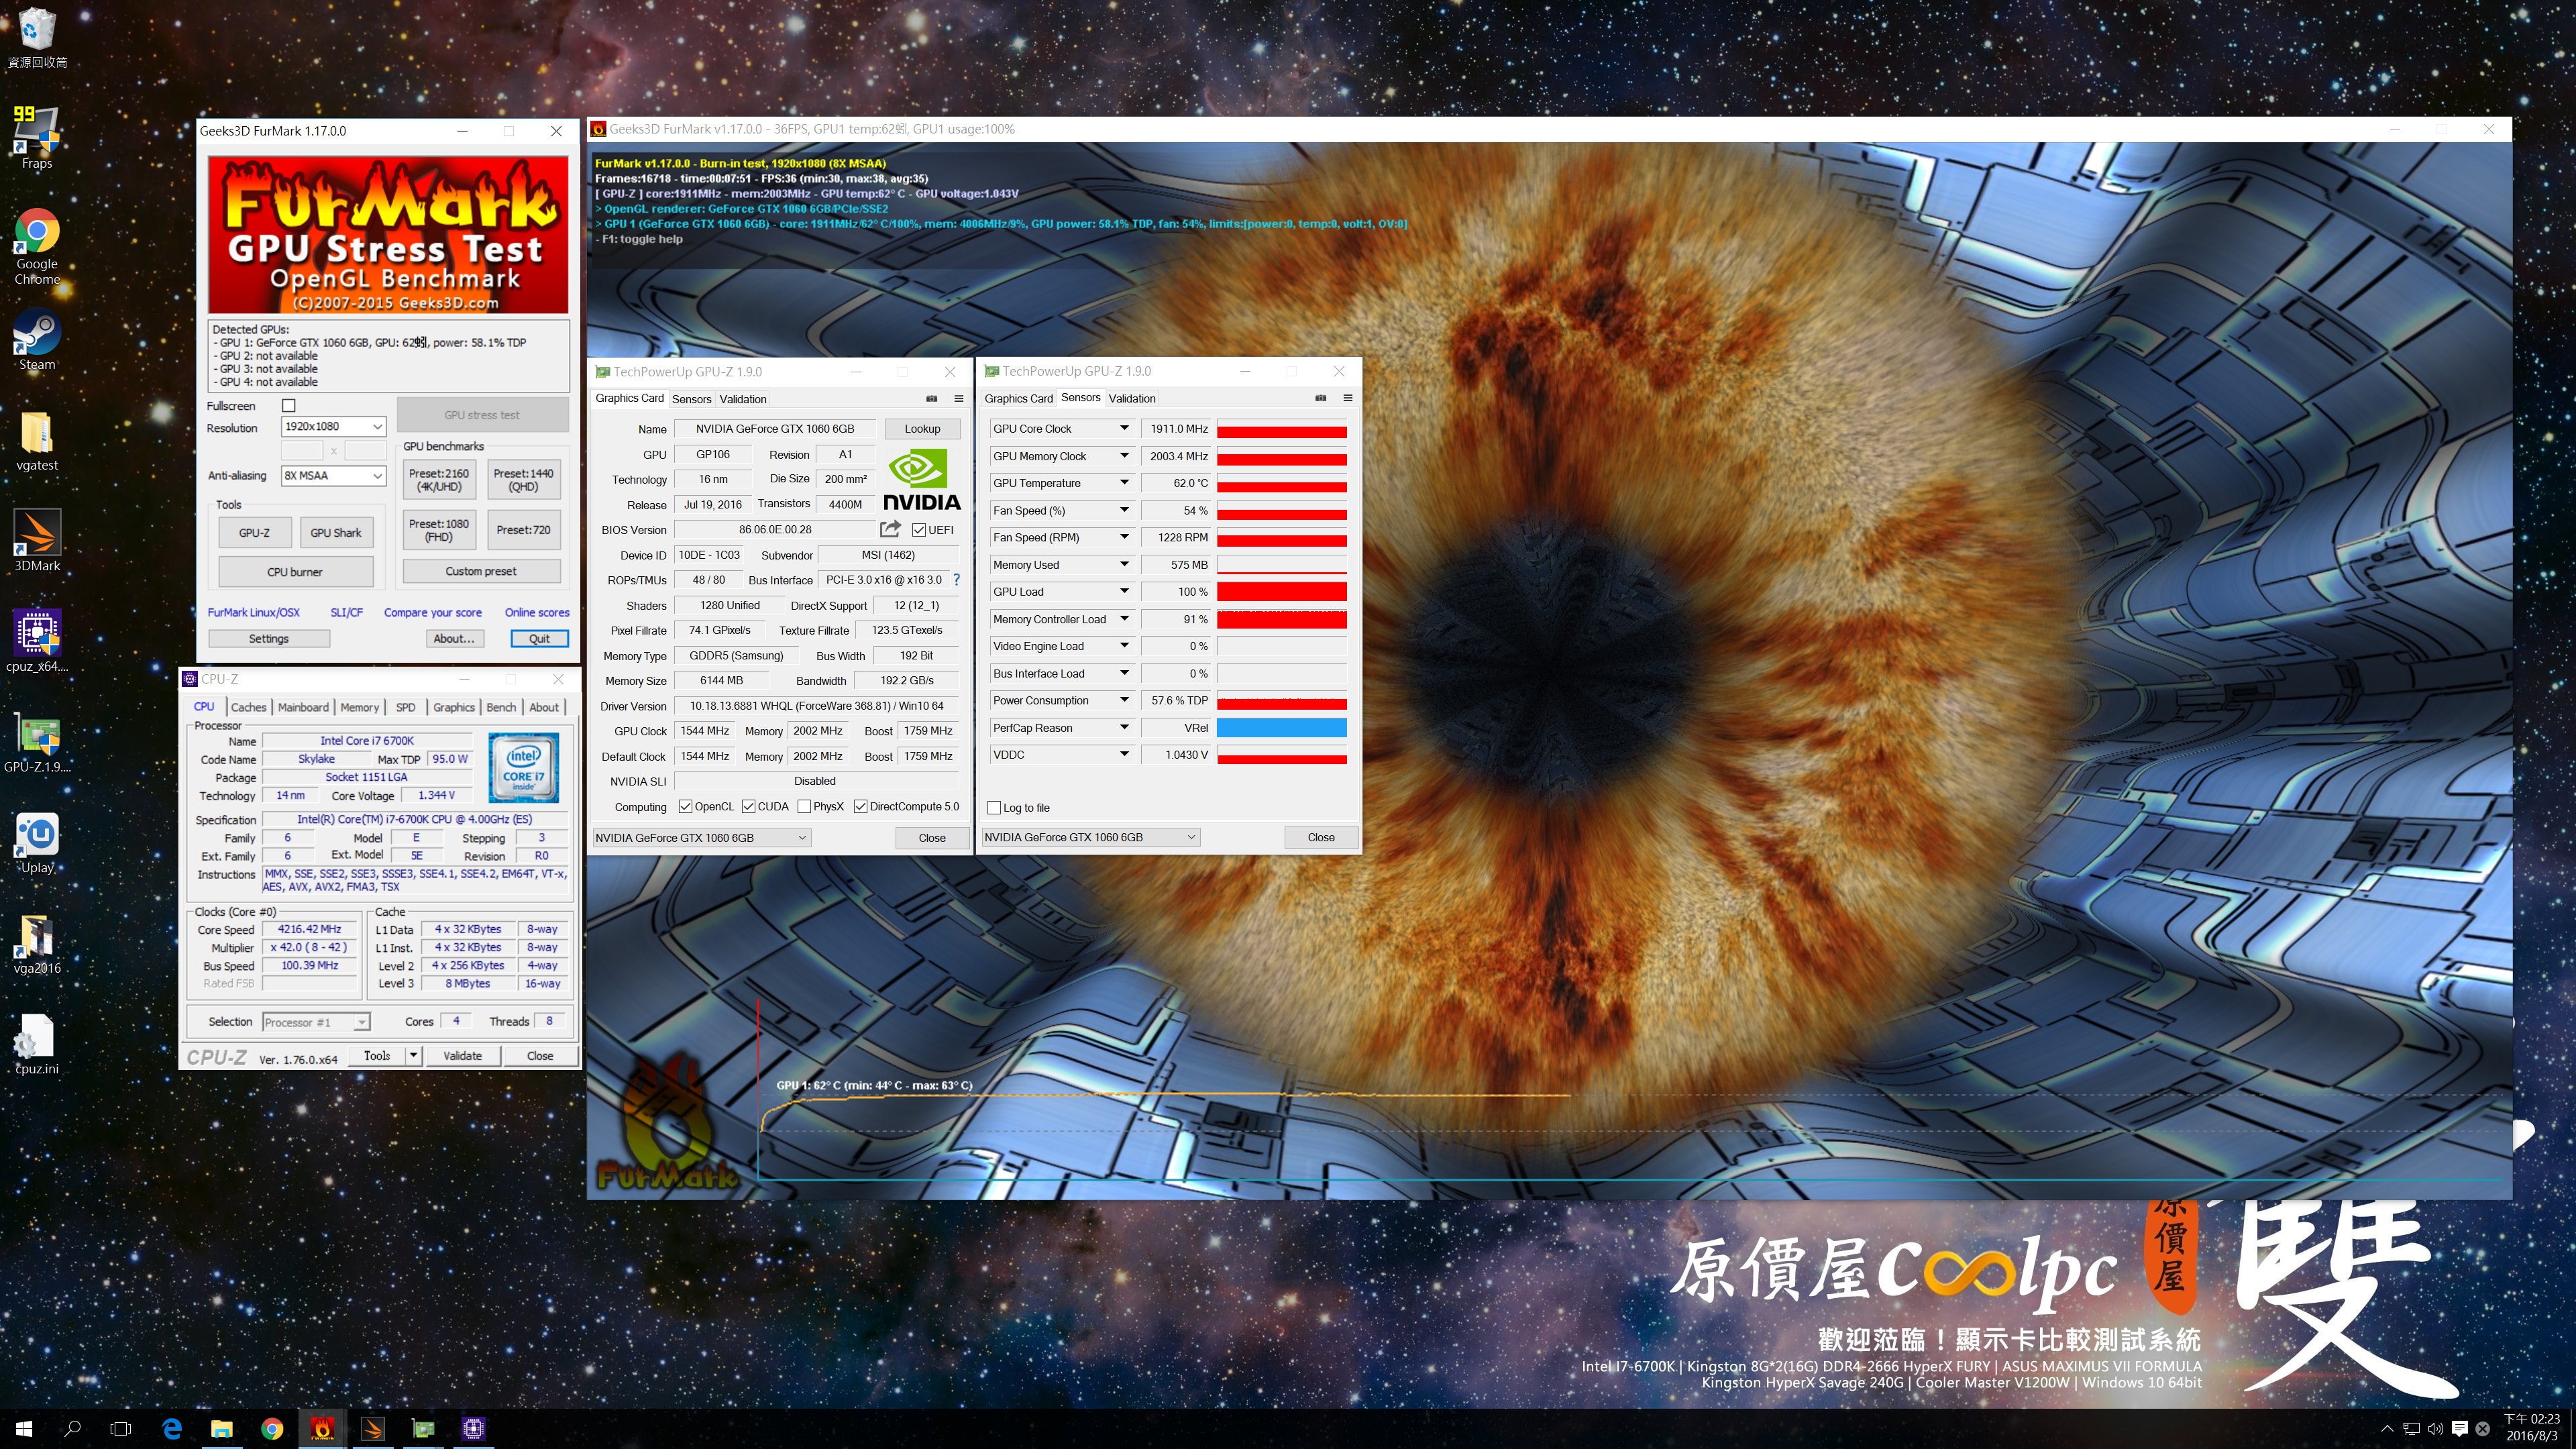Click the GPU-Z Lookup button
This screenshot has height=1449, width=2576.
(x=922, y=429)
